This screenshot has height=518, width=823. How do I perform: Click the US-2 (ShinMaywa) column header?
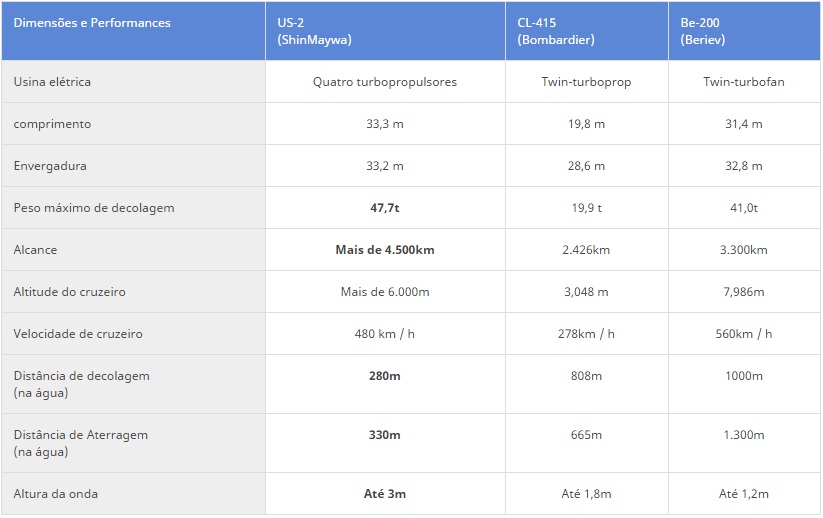(313, 31)
